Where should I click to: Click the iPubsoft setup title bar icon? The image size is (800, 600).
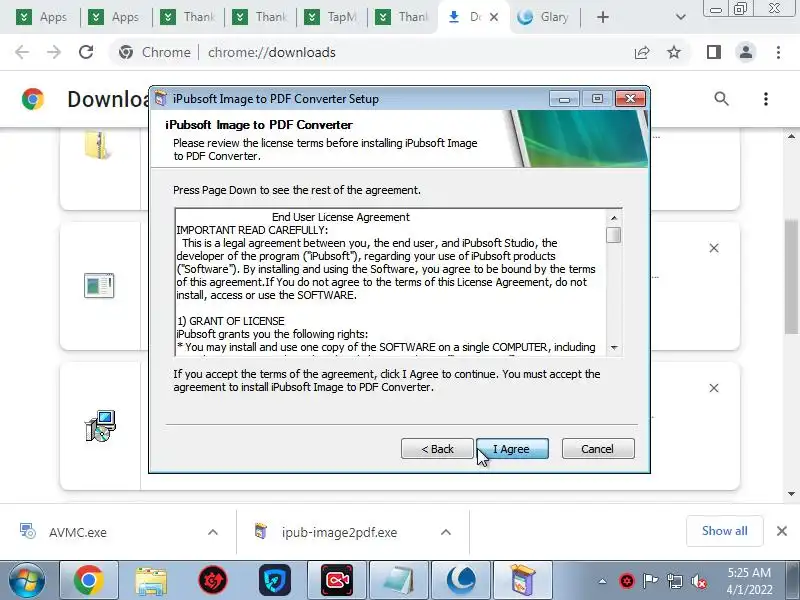click(x=161, y=98)
